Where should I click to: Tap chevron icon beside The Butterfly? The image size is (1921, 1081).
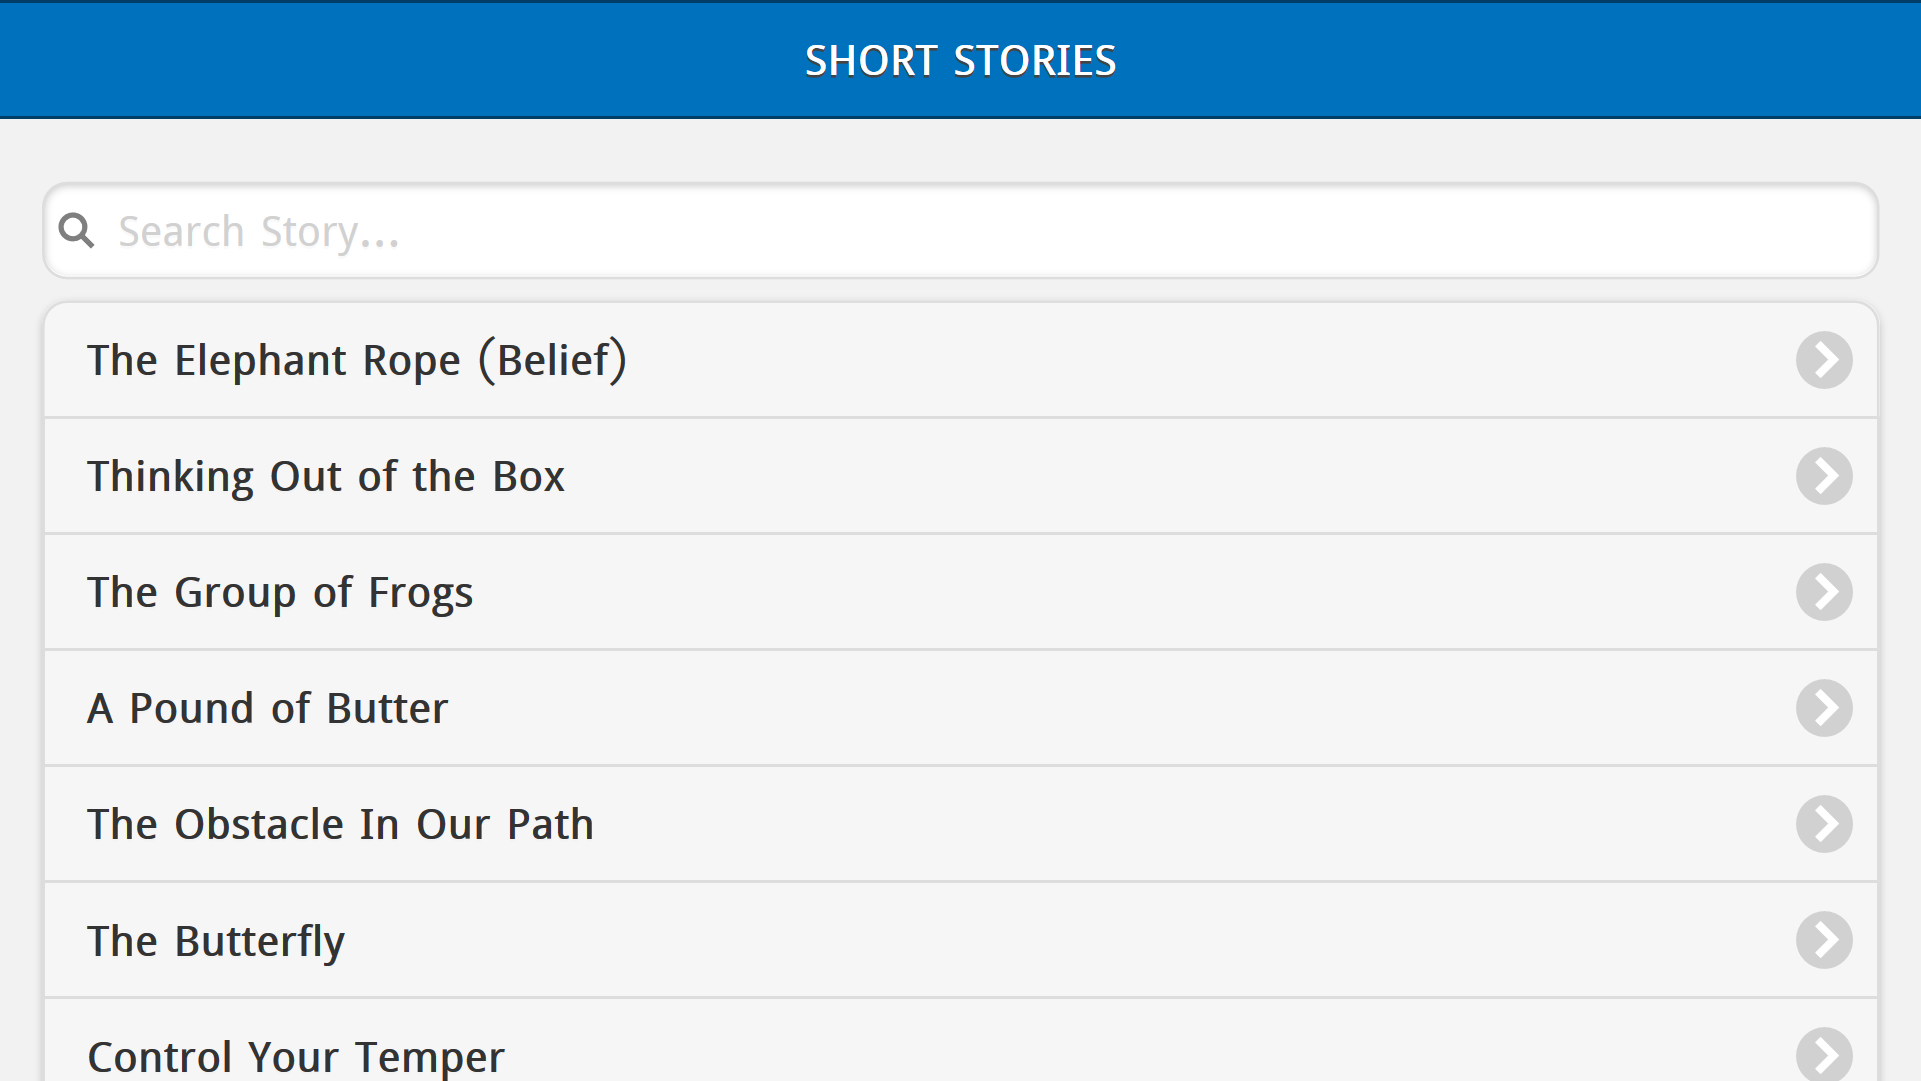pyautogui.click(x=1823, y=940)
